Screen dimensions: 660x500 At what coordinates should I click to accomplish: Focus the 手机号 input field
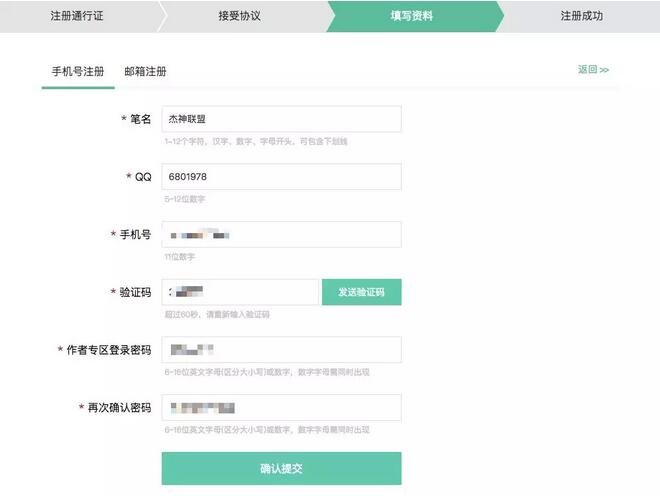coord(281,234)
